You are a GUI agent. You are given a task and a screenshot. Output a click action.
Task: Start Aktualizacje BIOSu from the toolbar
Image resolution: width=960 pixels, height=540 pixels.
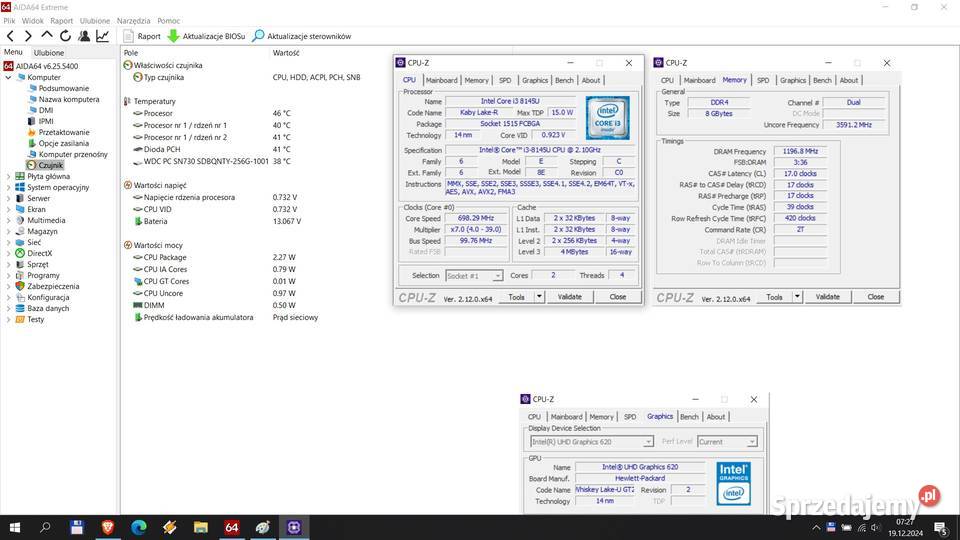click(x=206, y=36)
